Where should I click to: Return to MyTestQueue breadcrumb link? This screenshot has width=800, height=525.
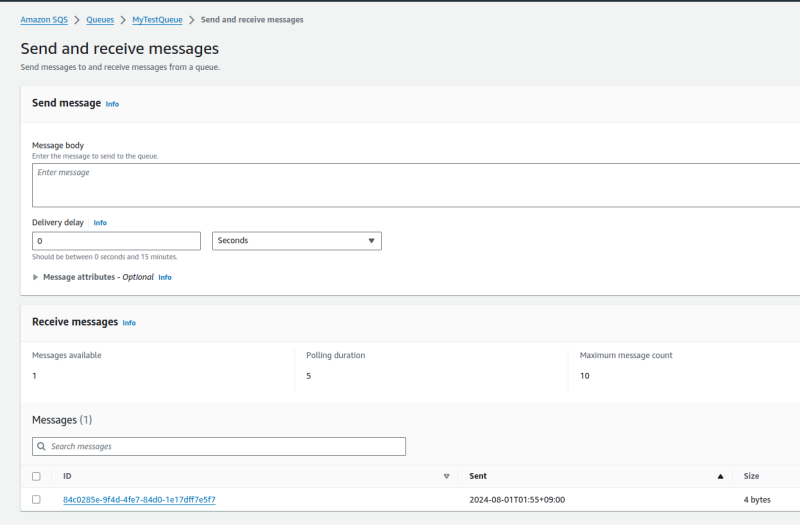click(x=157, y=20)
